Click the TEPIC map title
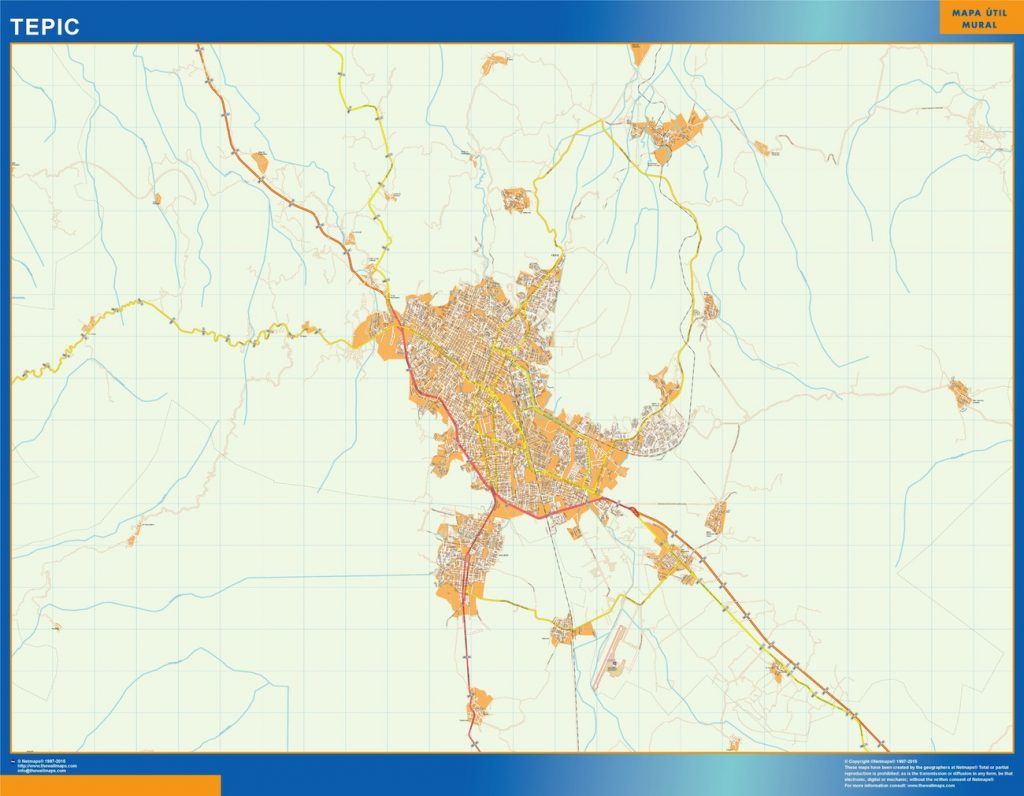 pos(46,20)
